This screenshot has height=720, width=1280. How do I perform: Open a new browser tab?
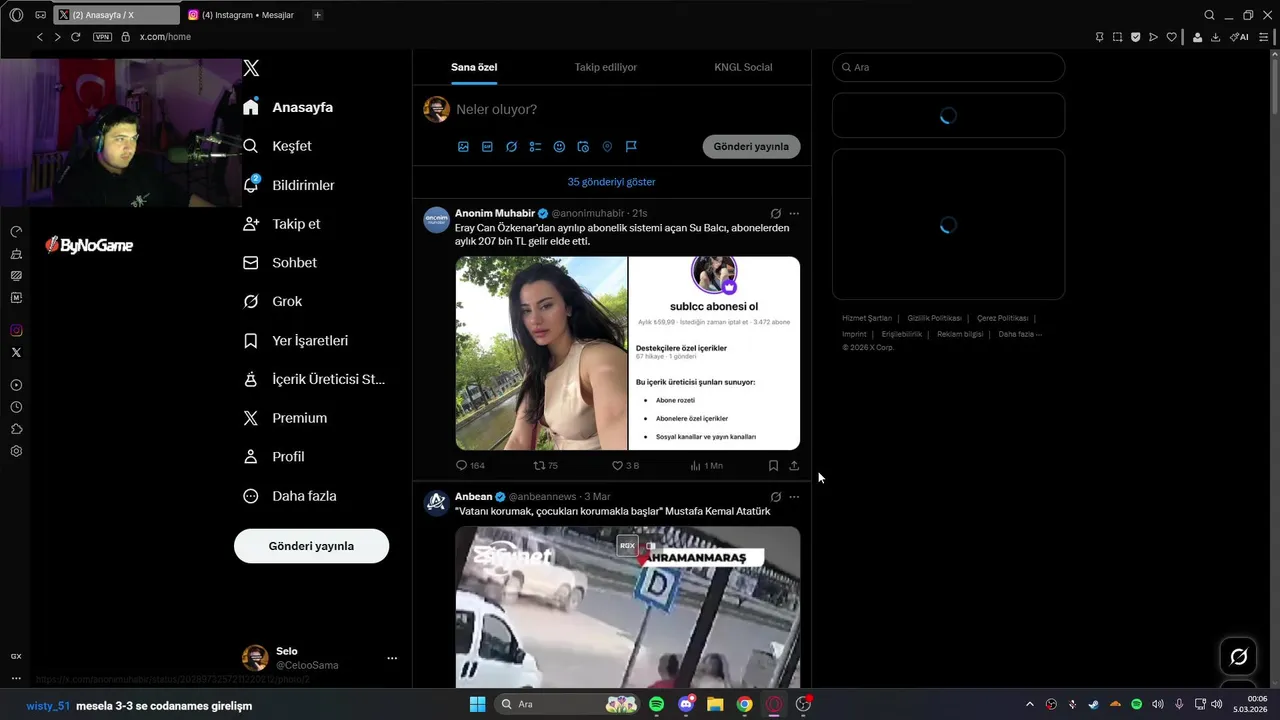(x=317, y=15)
